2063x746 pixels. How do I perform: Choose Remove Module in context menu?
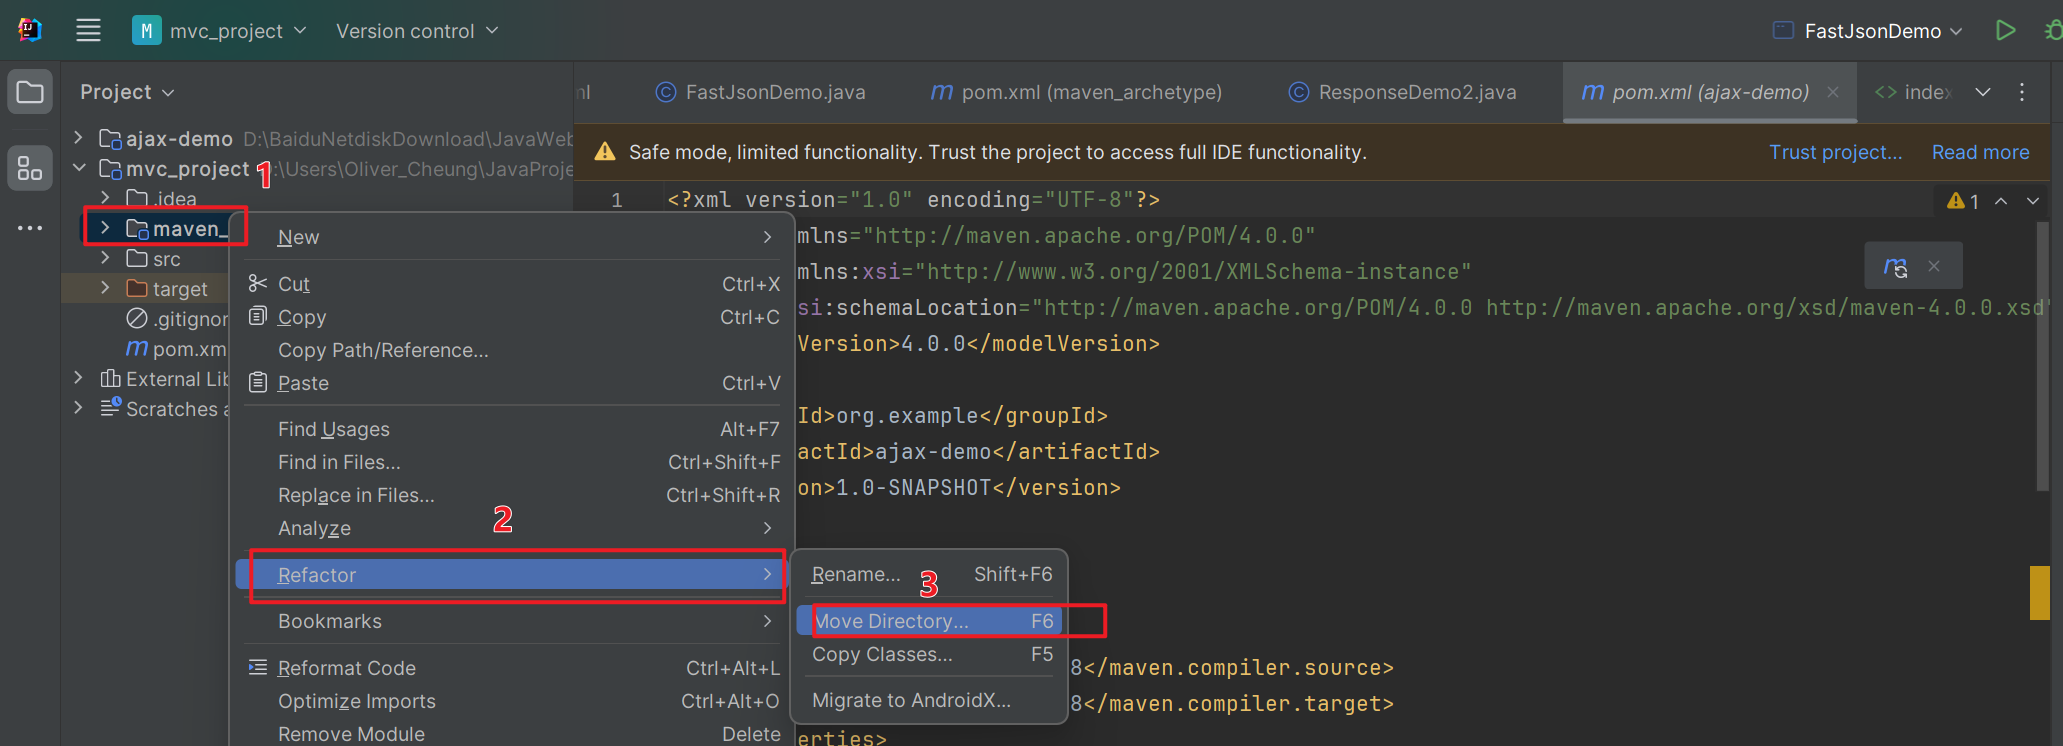512,734
